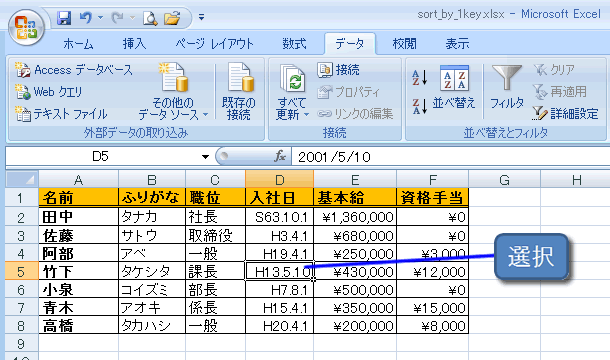
Task: Click リンクの編集 button
Action: (356, 114)
